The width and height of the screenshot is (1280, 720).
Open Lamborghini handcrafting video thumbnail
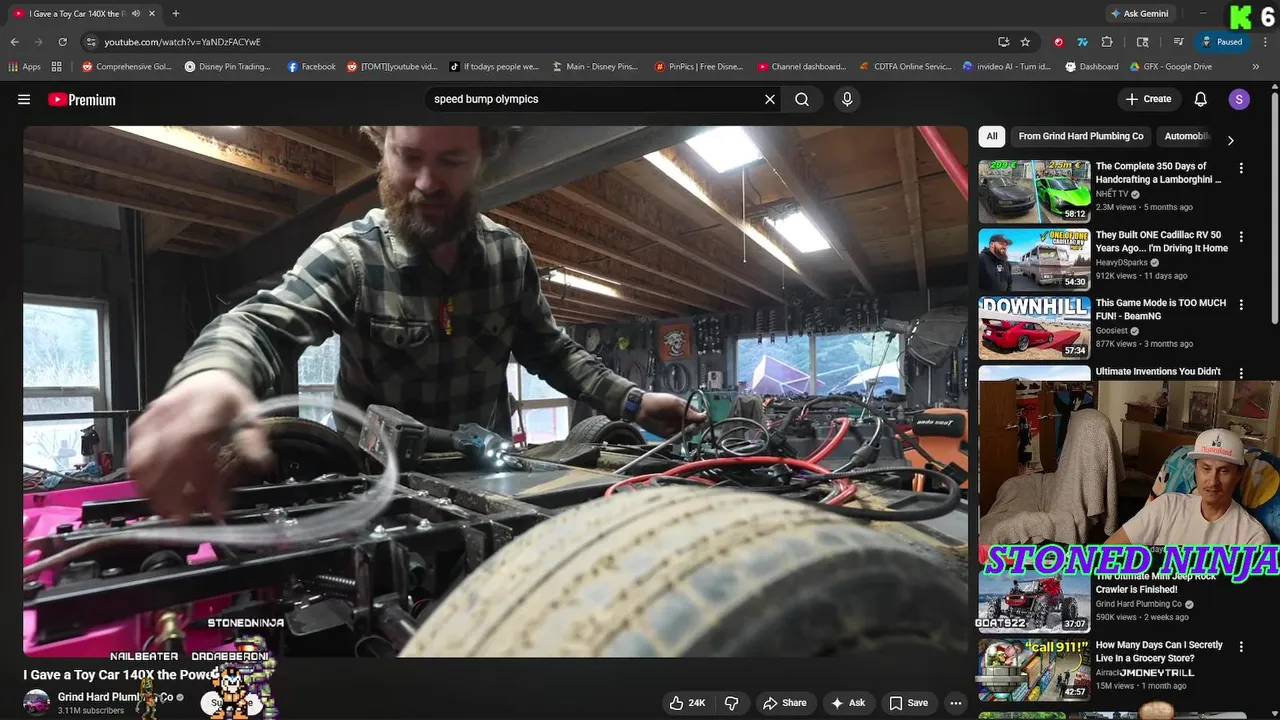click(x=1034, y=191)
